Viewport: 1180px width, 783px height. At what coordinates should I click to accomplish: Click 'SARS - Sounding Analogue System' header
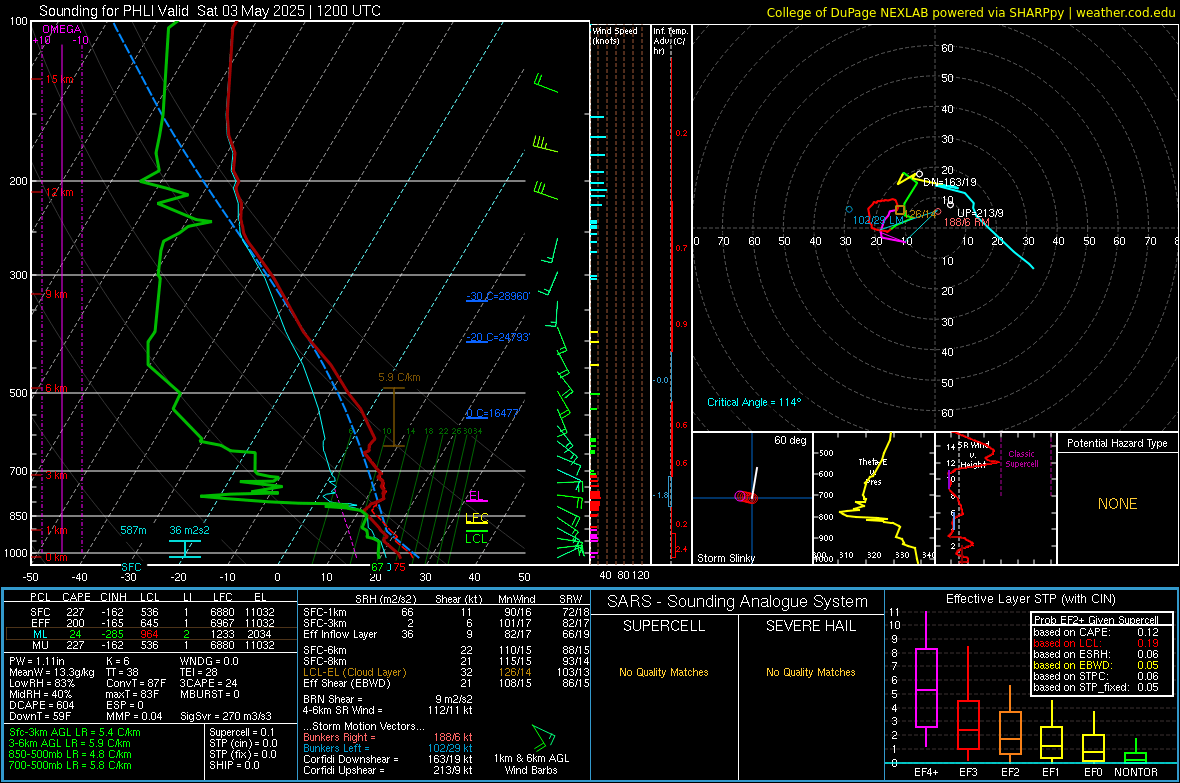(x=737, y=602)
